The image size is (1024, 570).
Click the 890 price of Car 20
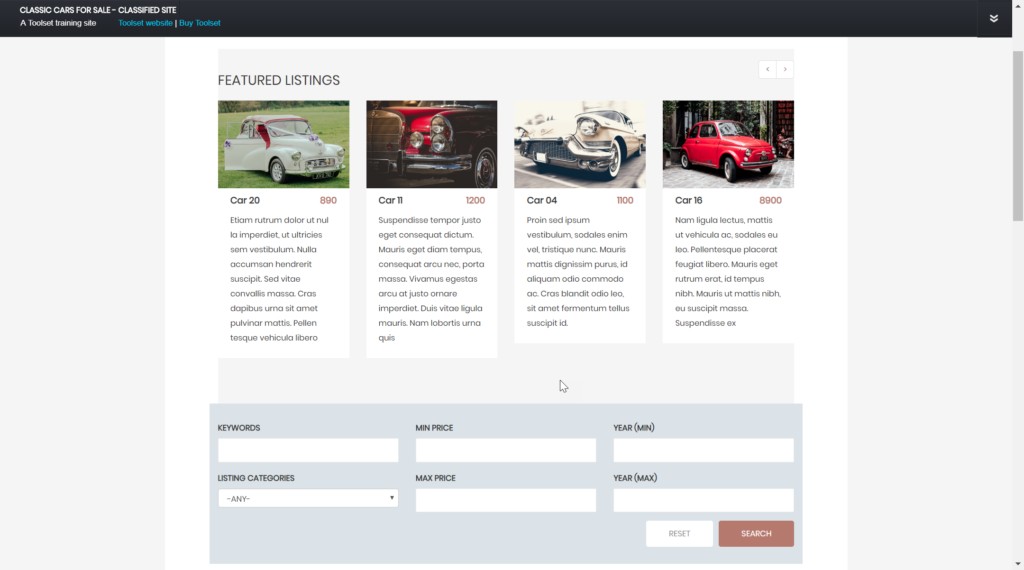pos(328,200)
